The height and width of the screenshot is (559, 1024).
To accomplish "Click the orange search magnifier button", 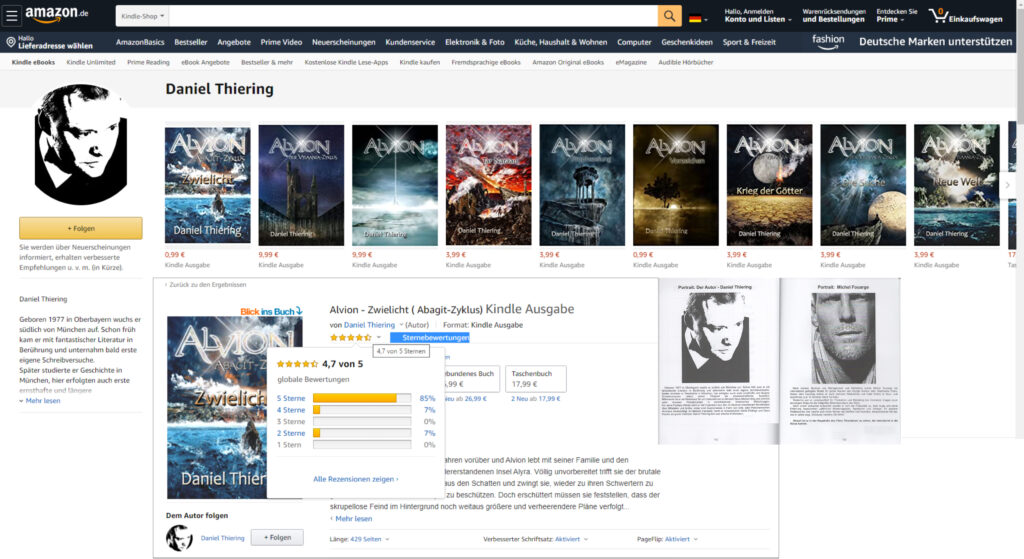I will [x=669, y=16].
